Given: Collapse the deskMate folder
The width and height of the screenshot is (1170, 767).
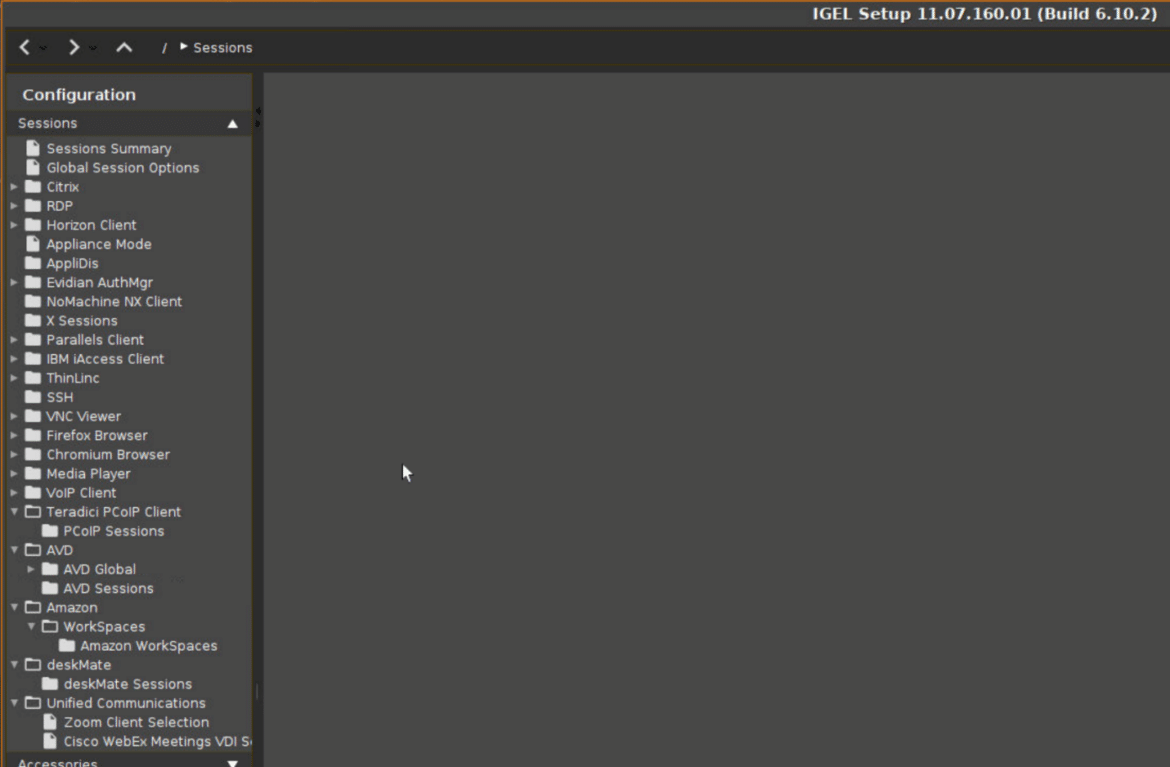Looking at the screenshot, I should tap(14, 665).
